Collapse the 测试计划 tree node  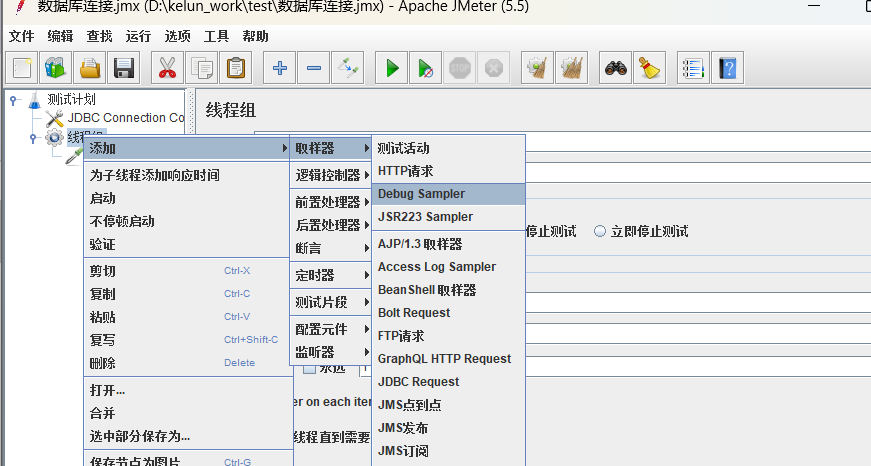pyautogui.click(x=13, y=100)
